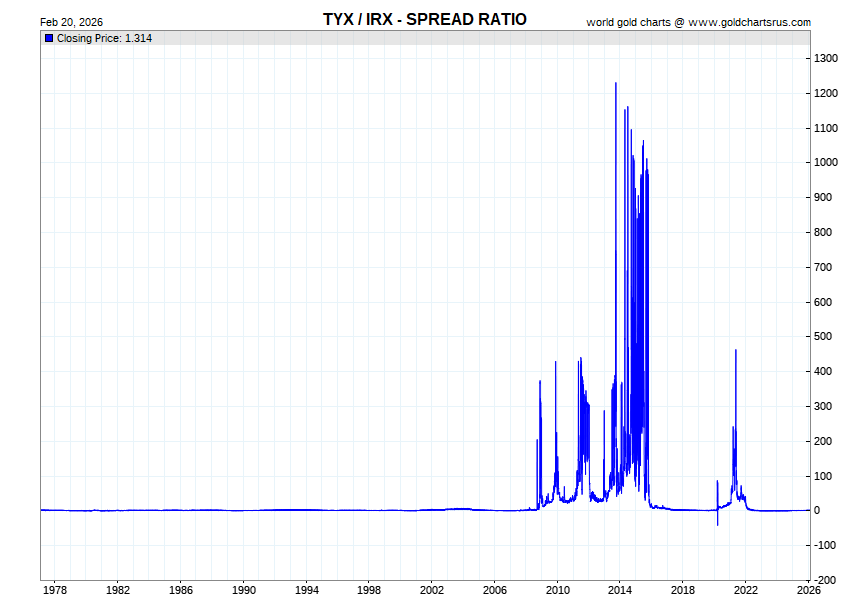Click the x-axis year label 2018
The height and width of the screenshot is (616, 850).
[x=682, y=590]
